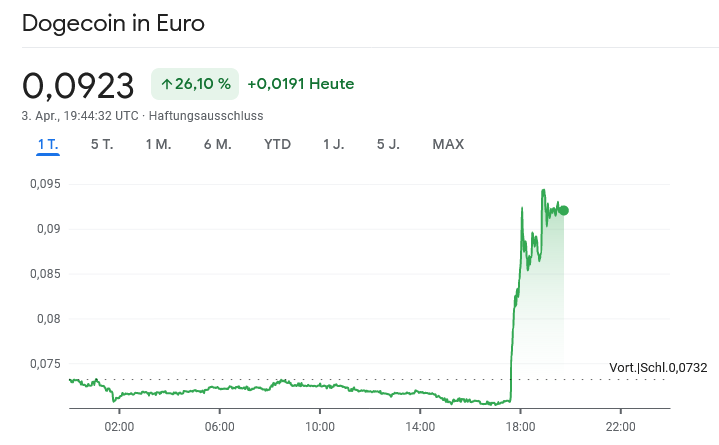Image resolution: width=719 pixels, height=445 pixels.
Task: Show the 6 M. chart range
Action: point(217,144)
